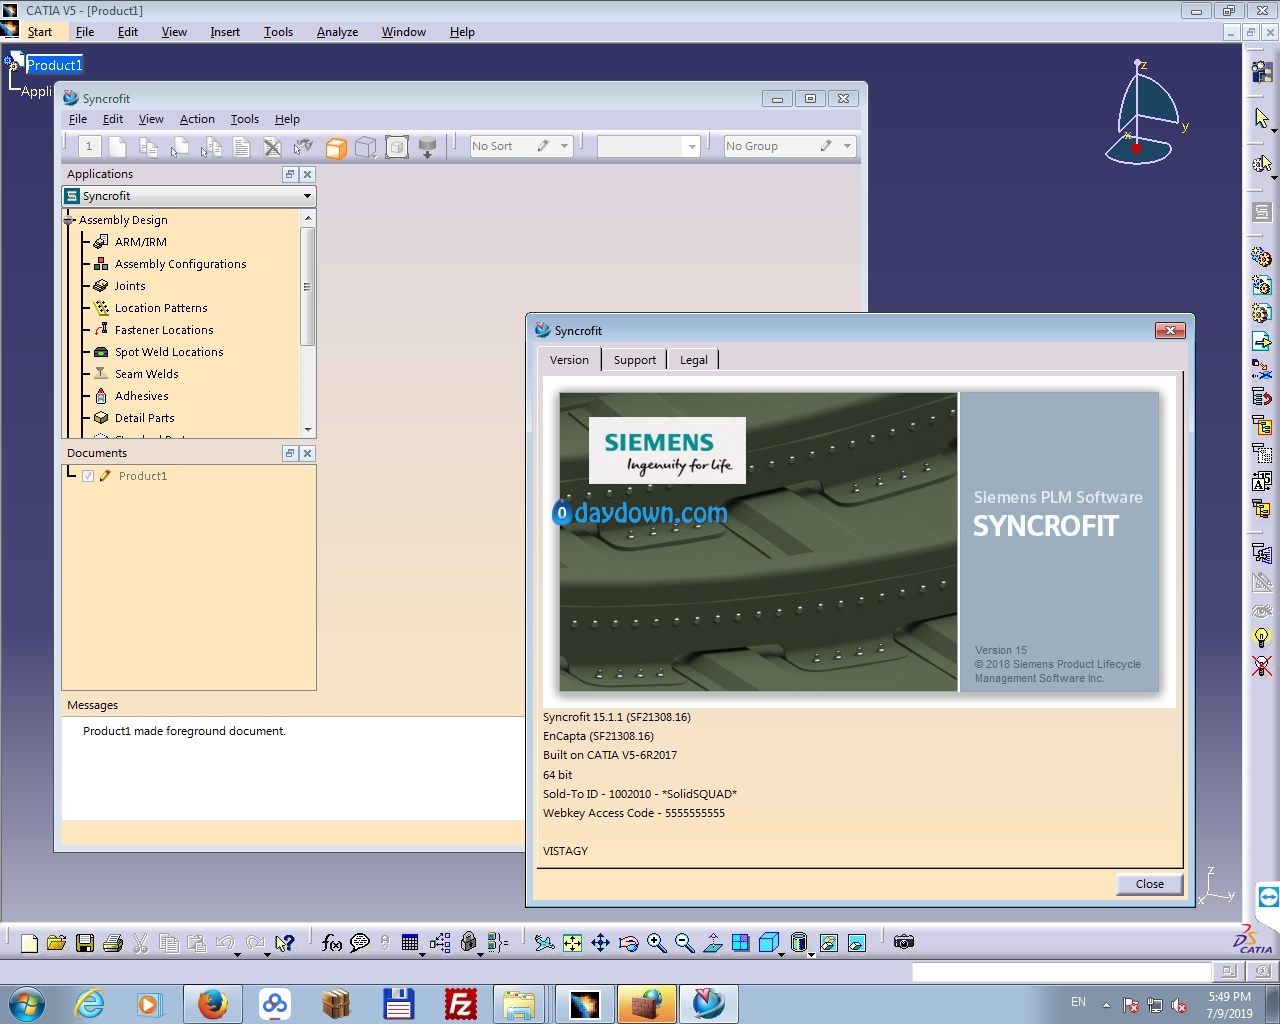
Task: Select Adhesives tree item
Action: point(142,396)
